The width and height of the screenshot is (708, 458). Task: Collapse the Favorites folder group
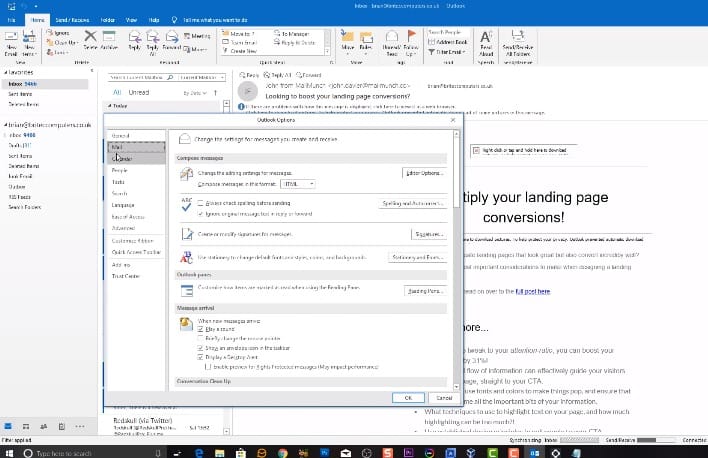click(4, 73)
